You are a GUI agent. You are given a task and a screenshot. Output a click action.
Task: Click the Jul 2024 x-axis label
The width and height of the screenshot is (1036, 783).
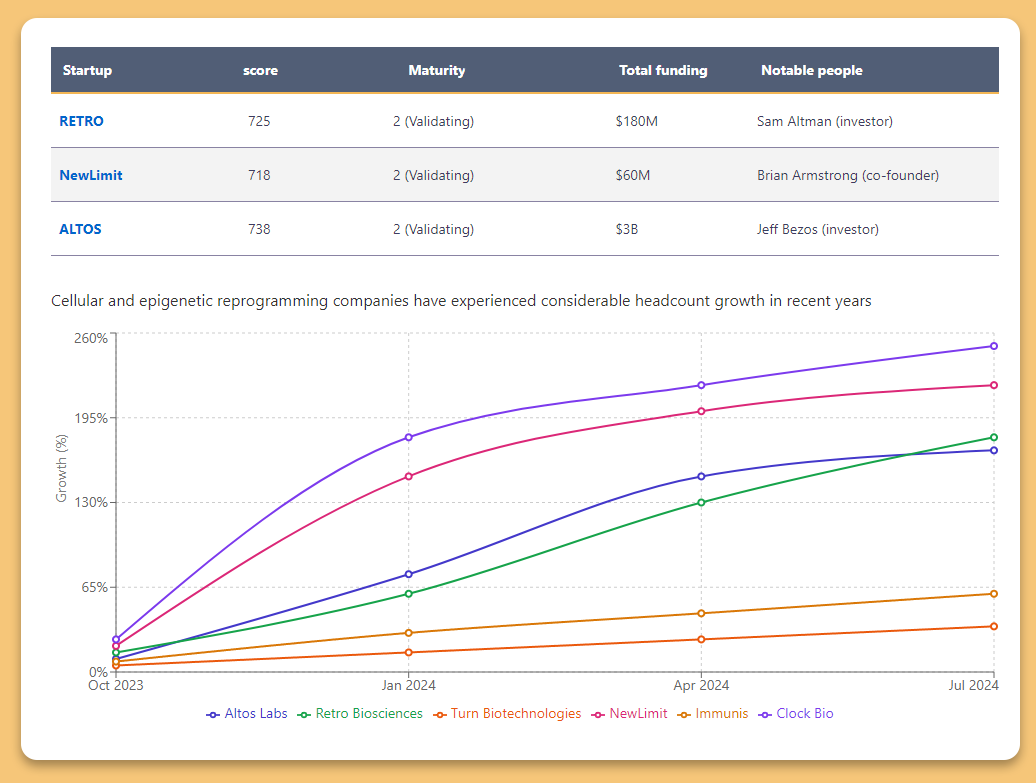click(973, 685)
